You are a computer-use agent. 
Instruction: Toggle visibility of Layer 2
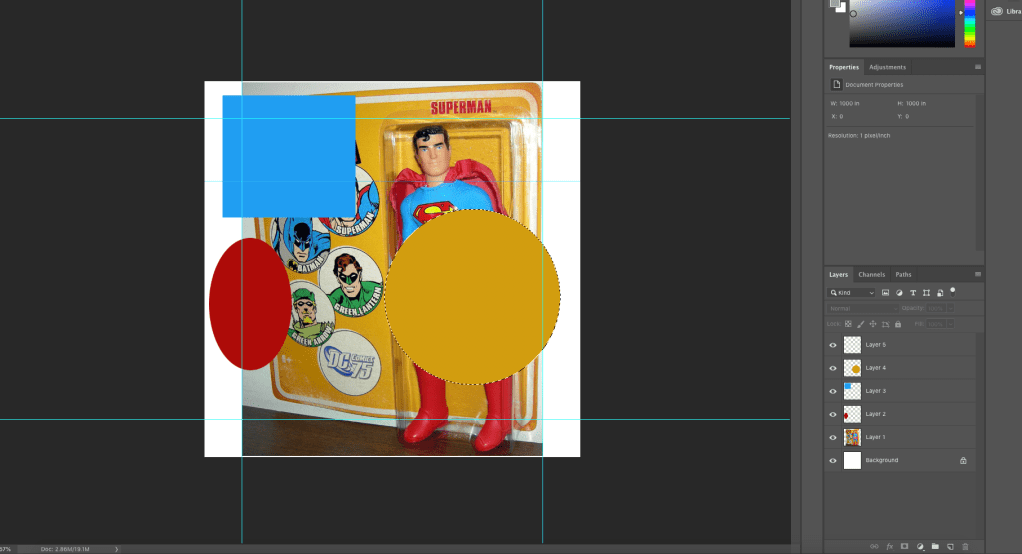coord(833,414)
